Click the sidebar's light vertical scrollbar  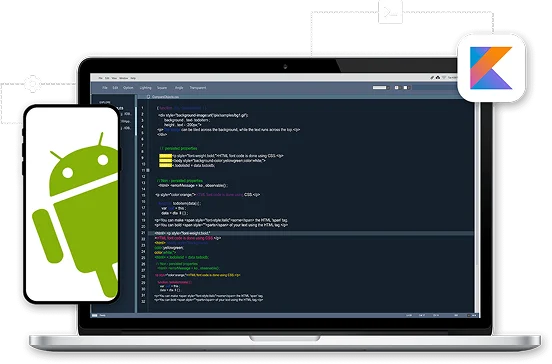click(x=136, y=121)
